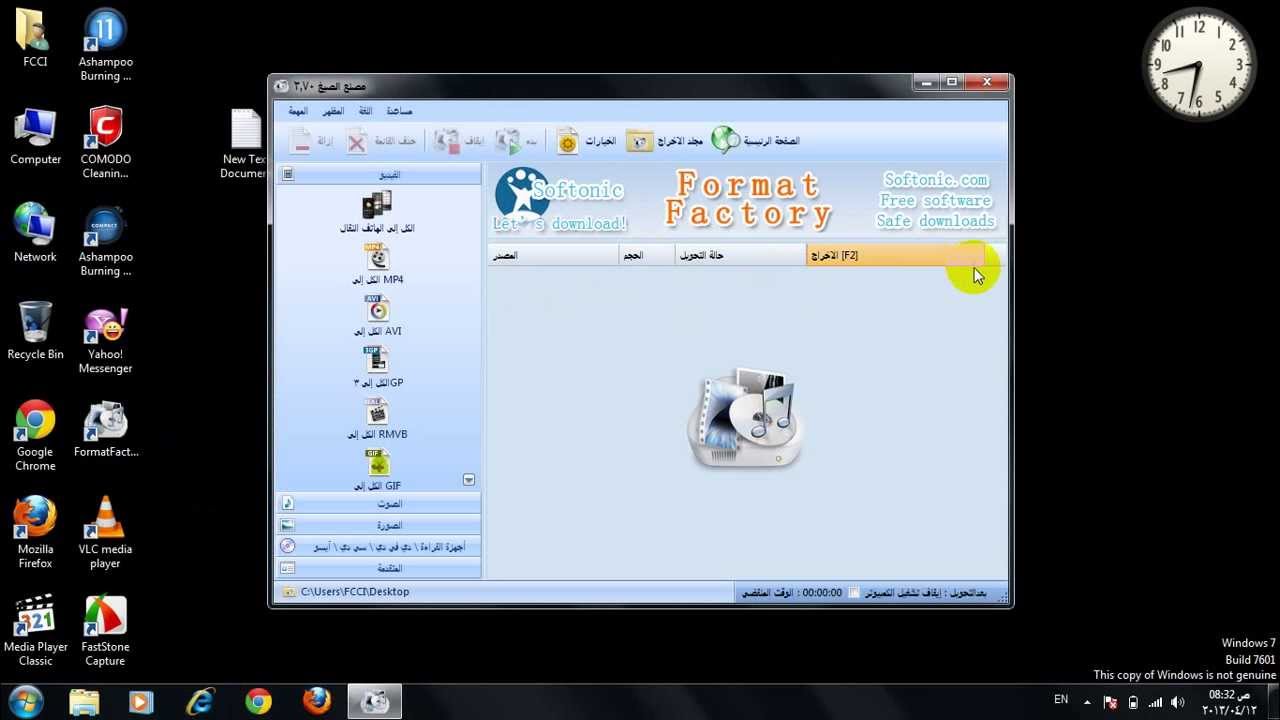
Task: Launch Media Player Classic shortcut
Action: [x=35, y=630]
